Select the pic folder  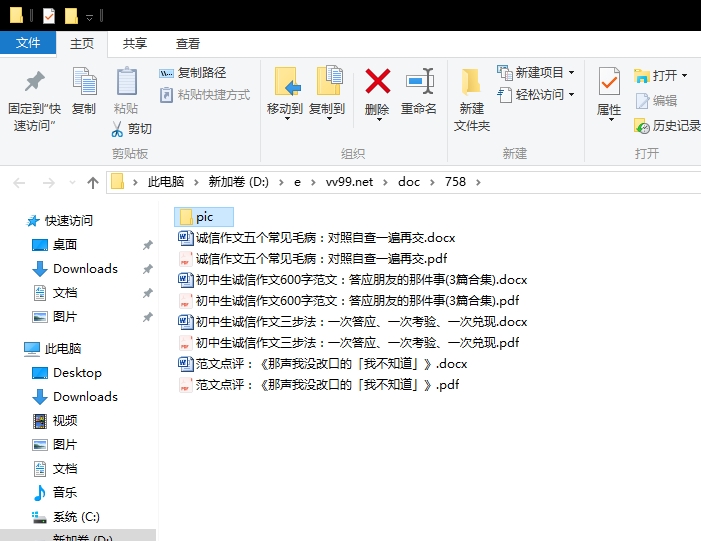tap(204, 217)
